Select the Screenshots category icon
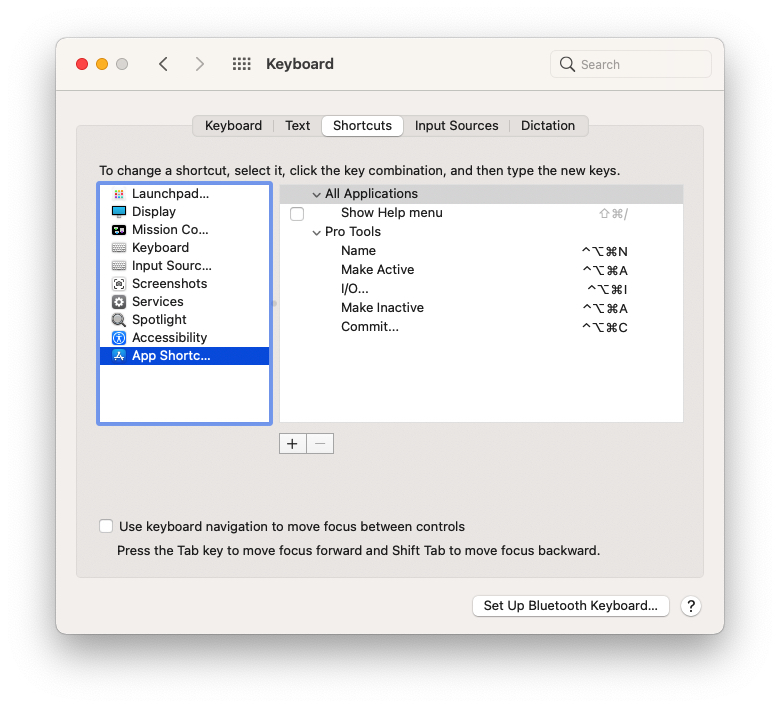 [x=119, y=284]
